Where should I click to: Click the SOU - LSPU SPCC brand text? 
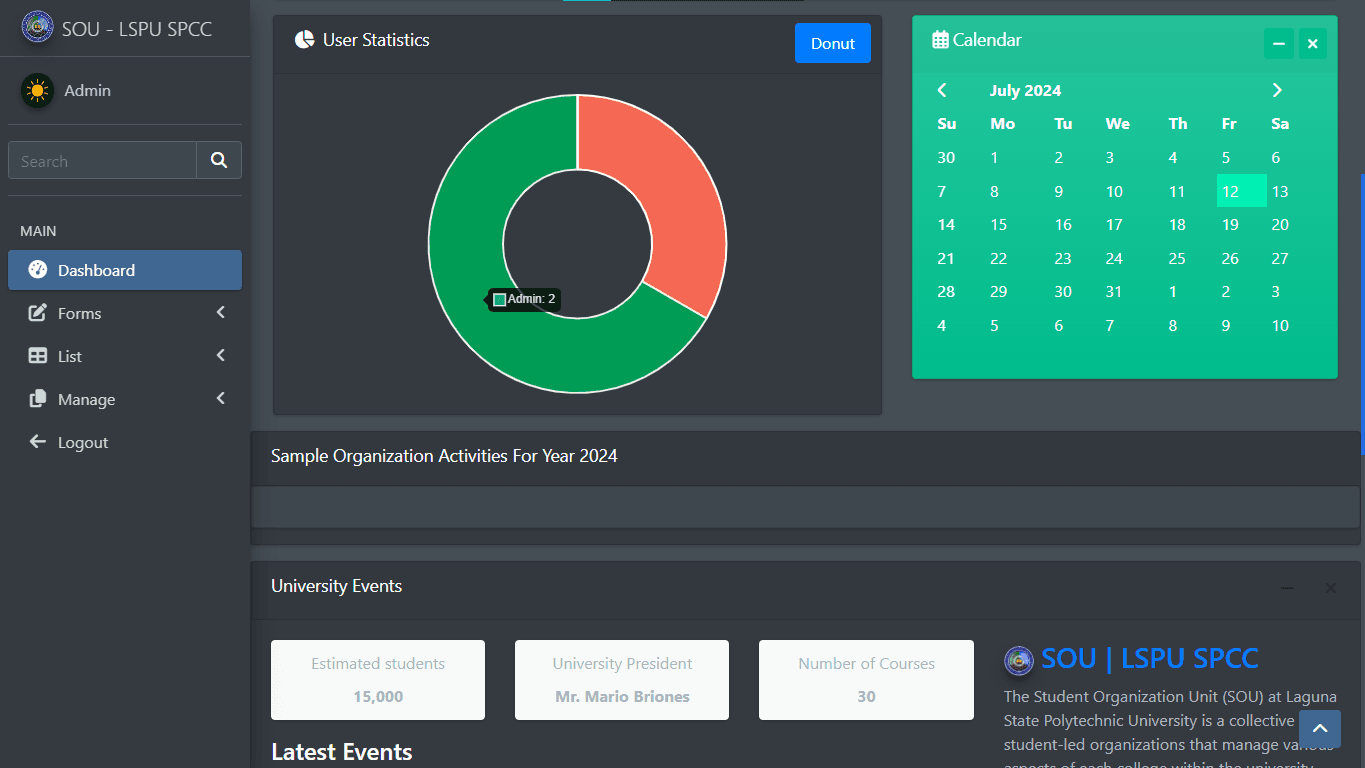point(137,29)
